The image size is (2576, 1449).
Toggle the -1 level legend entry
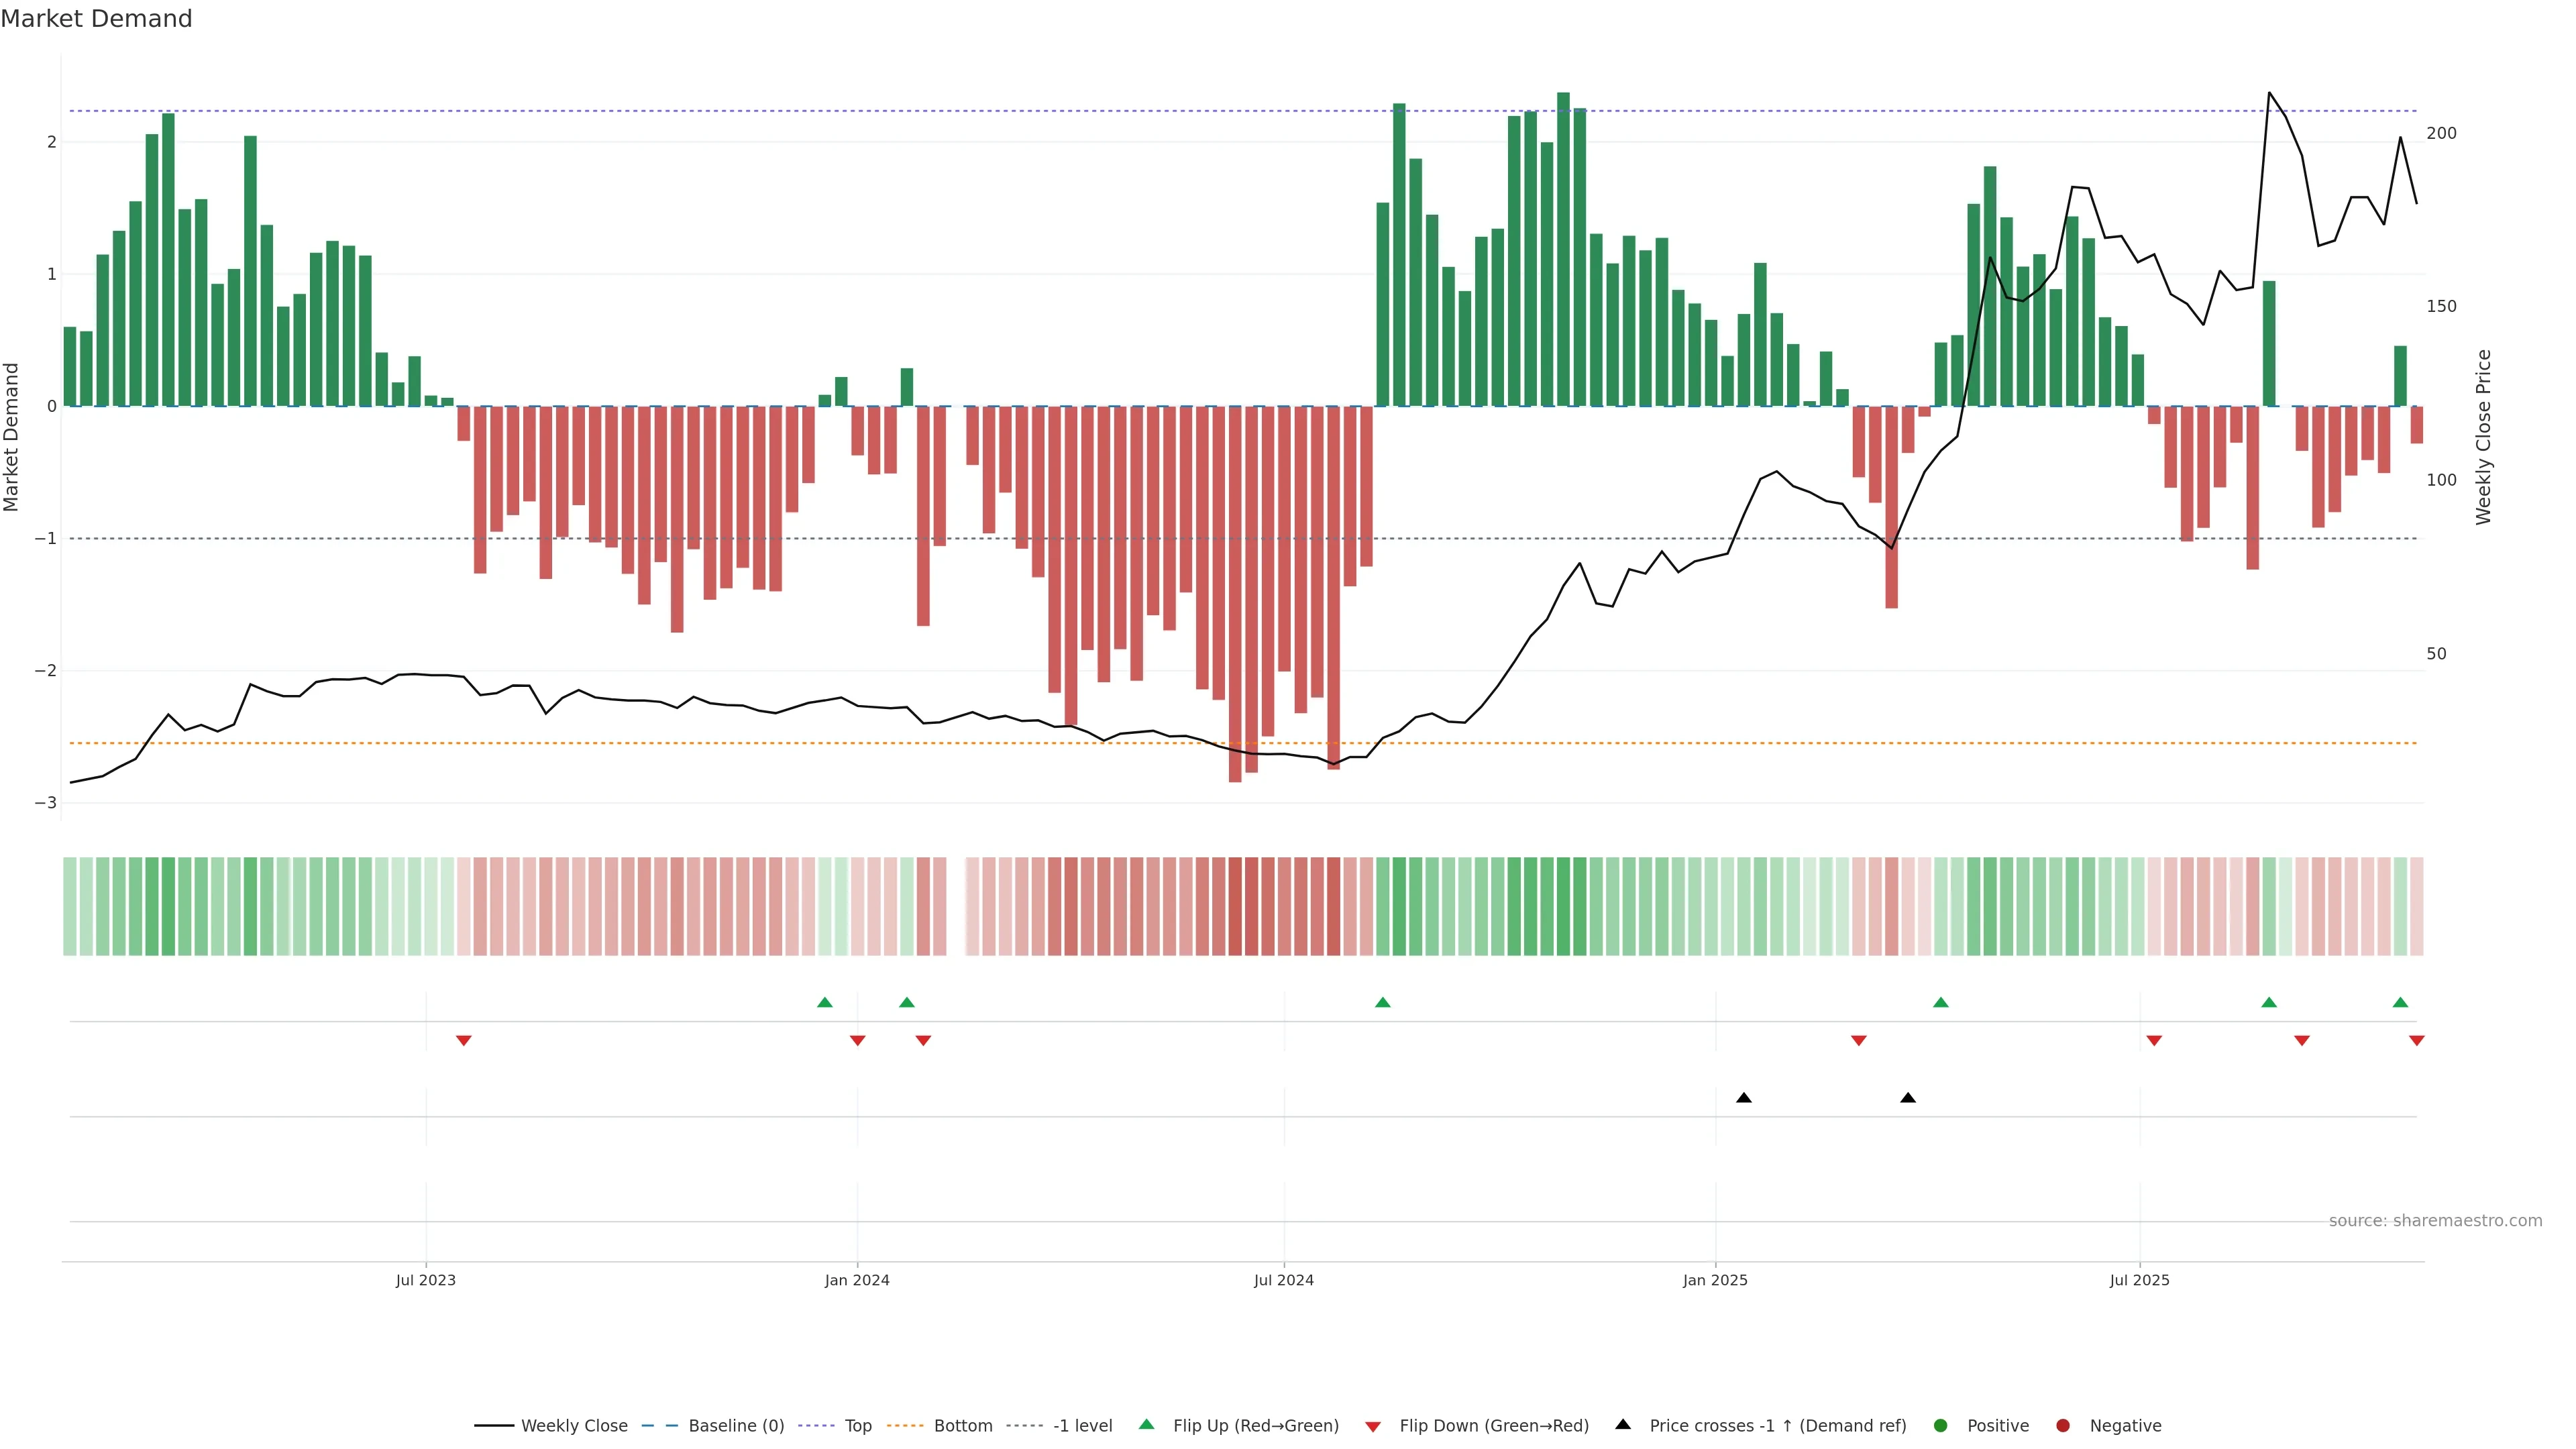1082,1425
